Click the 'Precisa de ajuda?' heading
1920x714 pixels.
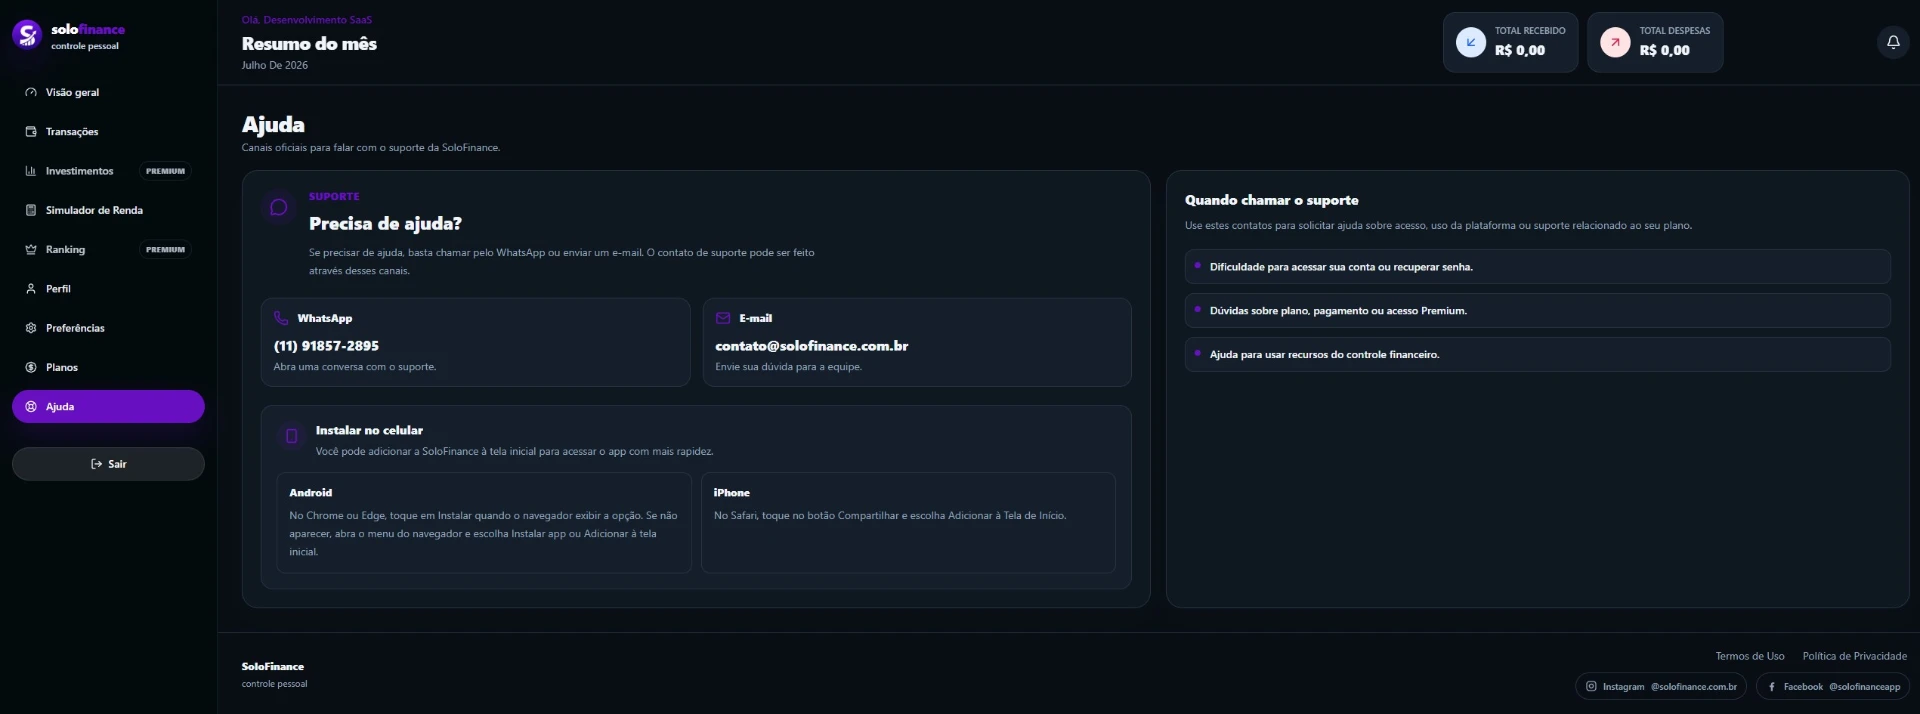385,224
